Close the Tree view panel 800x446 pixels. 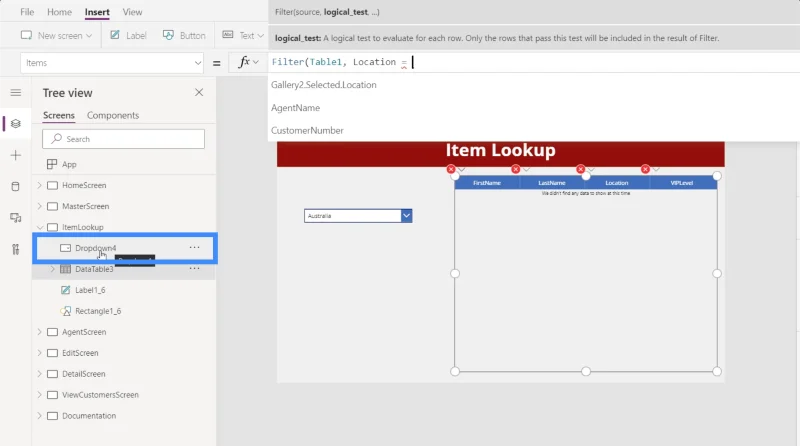[x=199, y=92]
